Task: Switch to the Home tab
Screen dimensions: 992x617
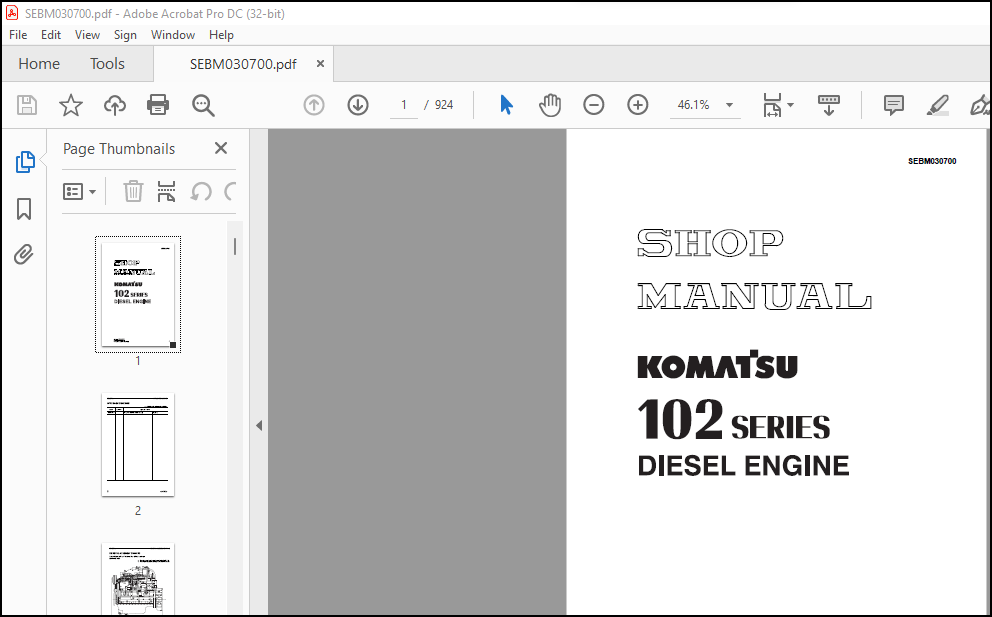Action: click(x=39, y=64)
